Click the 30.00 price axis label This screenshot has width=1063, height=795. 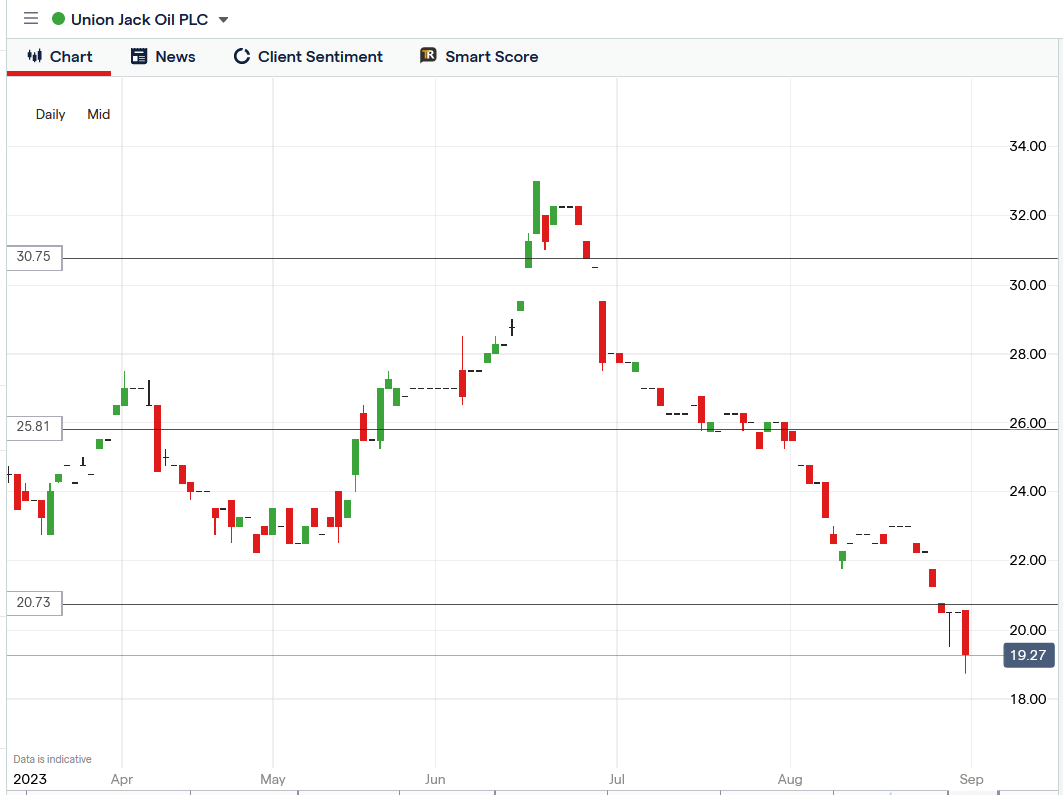(1028, 285)
